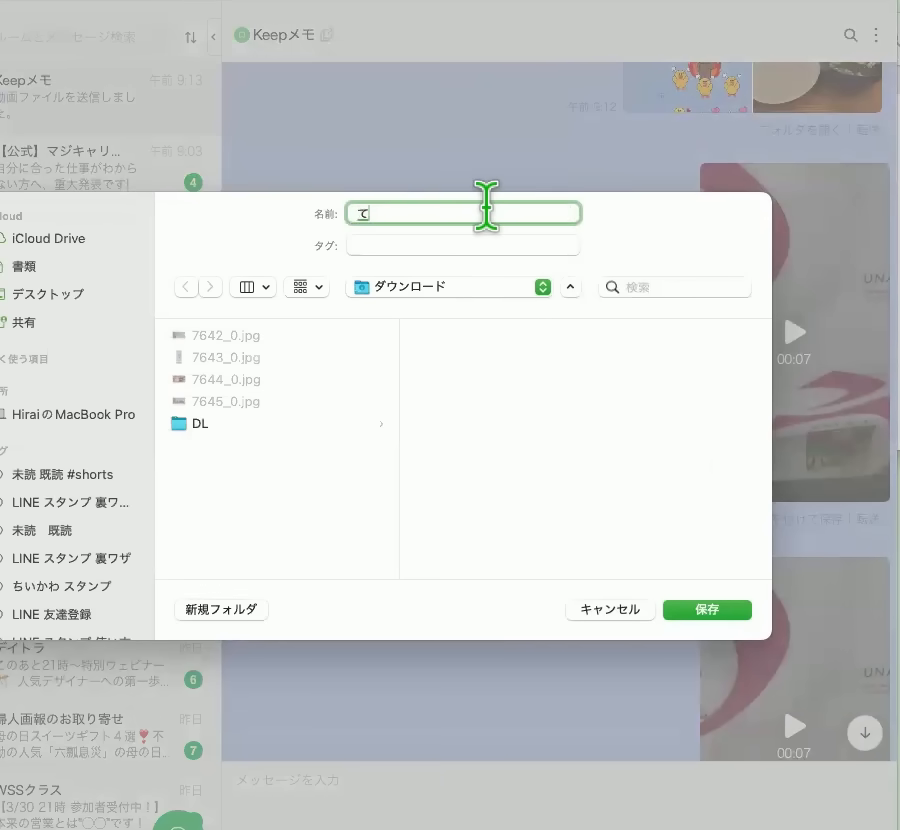Select 共有 in the sidebar
The width and height of the screenshot is (900, 830).
point(24,323)
